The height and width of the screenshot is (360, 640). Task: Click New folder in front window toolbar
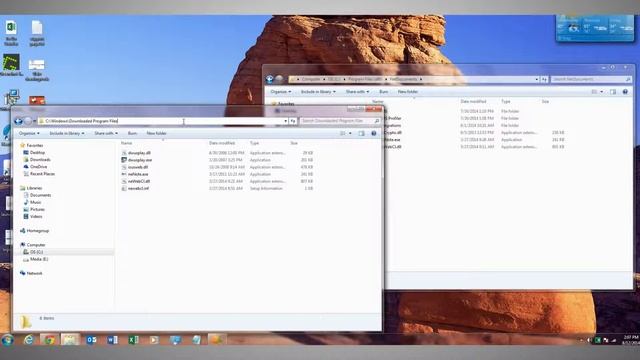[x=156, y=133]
